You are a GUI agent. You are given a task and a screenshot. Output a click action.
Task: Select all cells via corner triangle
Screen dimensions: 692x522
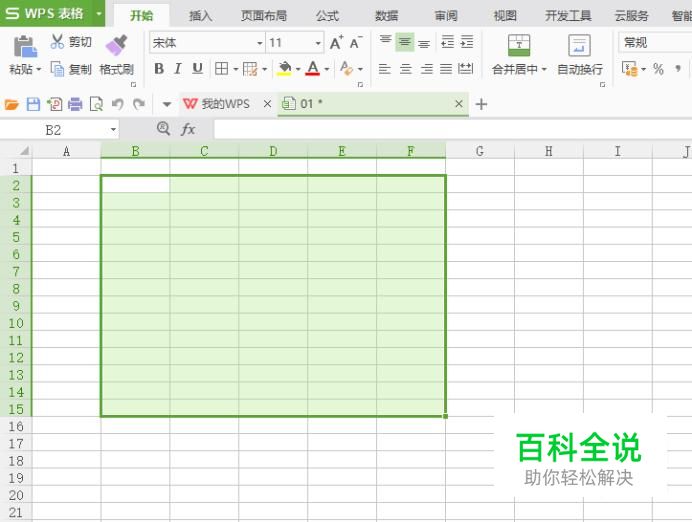tap(24, 151)
